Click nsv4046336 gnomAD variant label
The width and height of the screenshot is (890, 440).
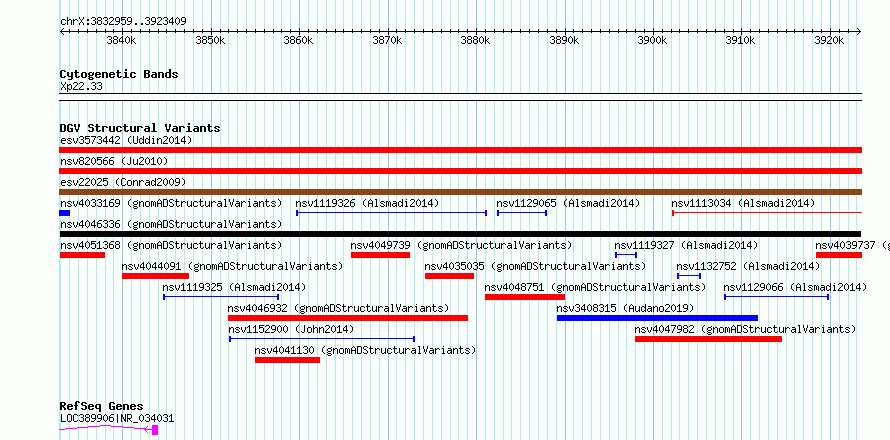[171, 224]
